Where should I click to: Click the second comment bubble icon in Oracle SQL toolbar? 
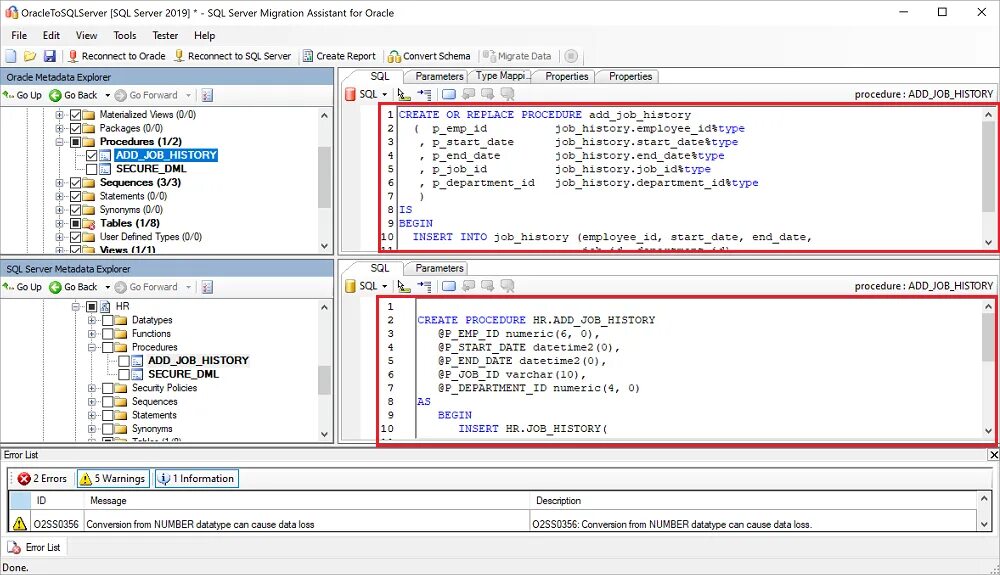[x=488, y=94]
